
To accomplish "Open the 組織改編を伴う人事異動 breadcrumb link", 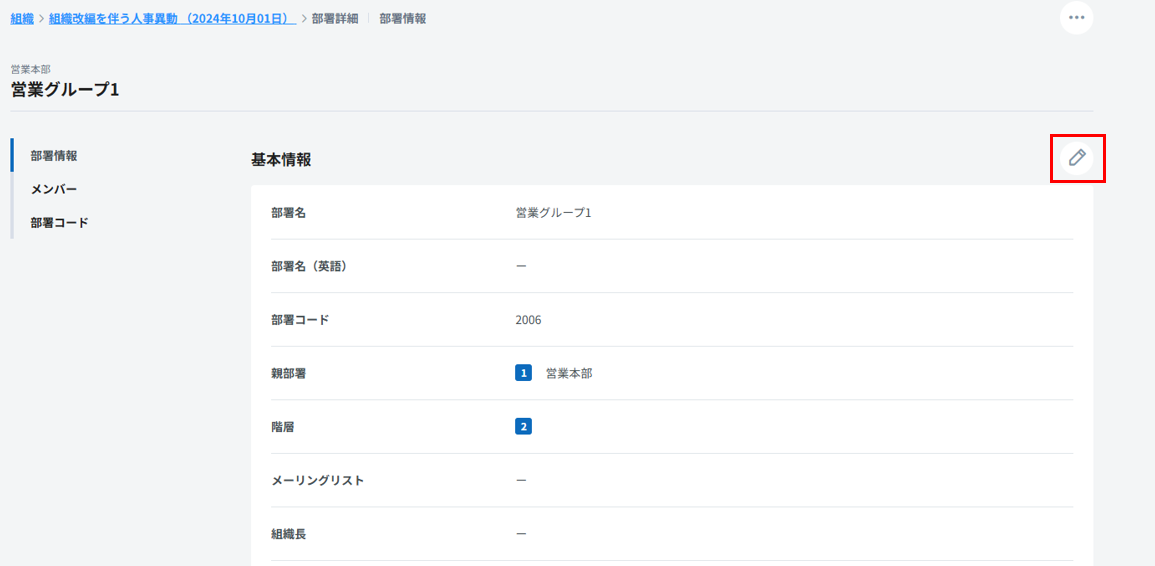I will pos(172,19).
